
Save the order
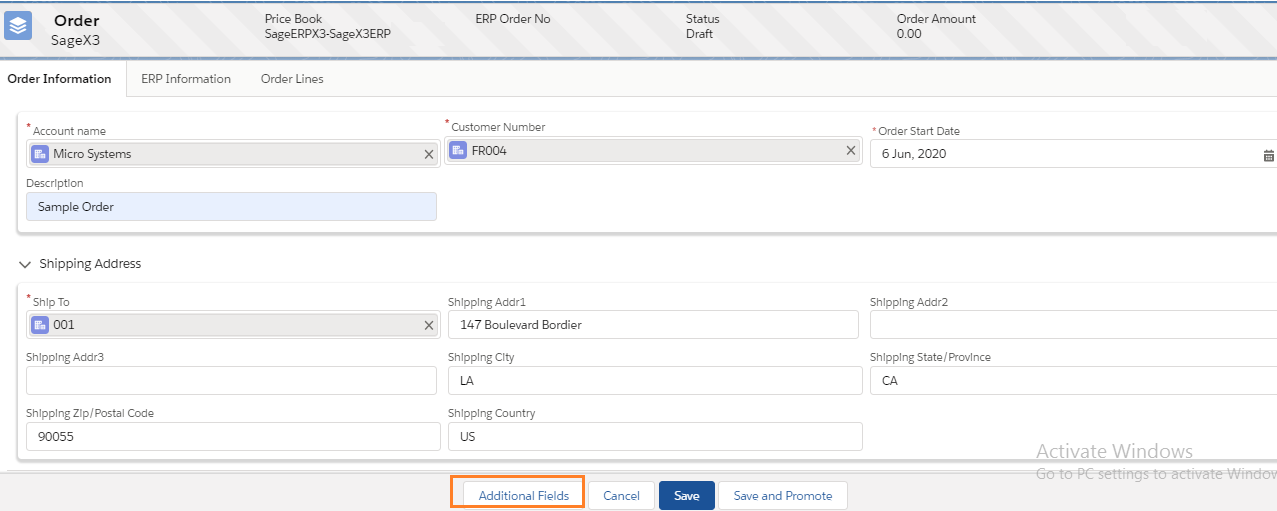tap(687, 496)
